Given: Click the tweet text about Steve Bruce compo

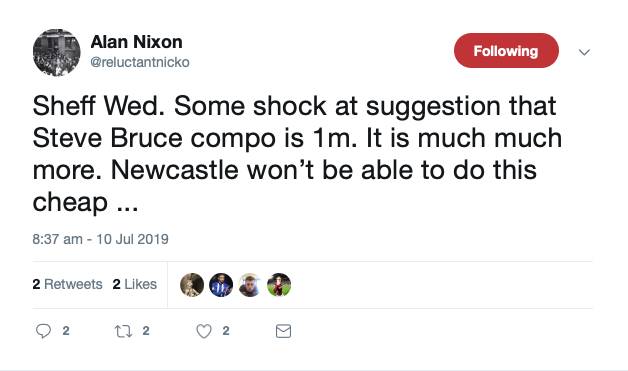Looking at the screenshot, I should 297,154.
